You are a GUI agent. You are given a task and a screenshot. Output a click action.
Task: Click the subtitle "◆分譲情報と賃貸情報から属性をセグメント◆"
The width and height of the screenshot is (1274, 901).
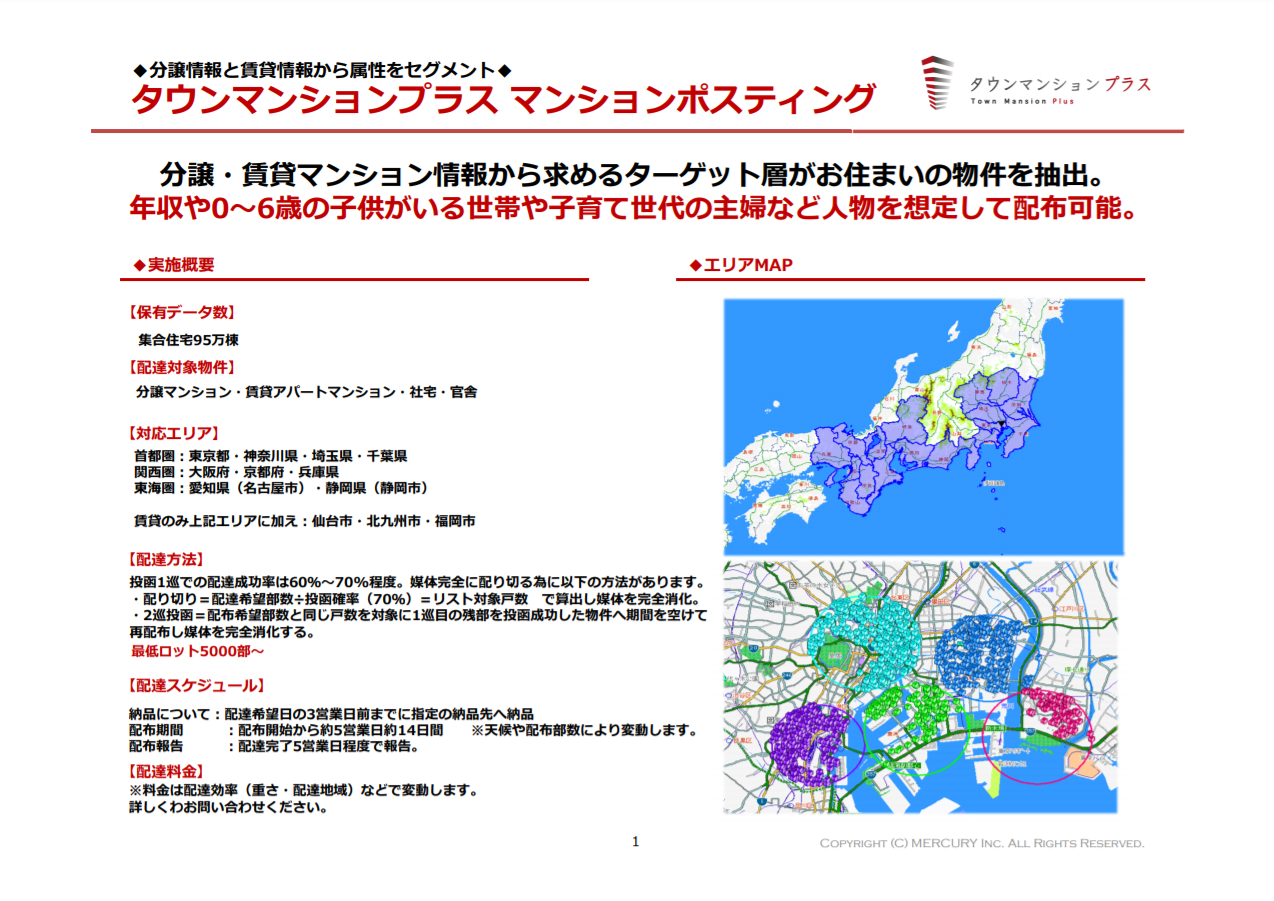coord(323,70)
